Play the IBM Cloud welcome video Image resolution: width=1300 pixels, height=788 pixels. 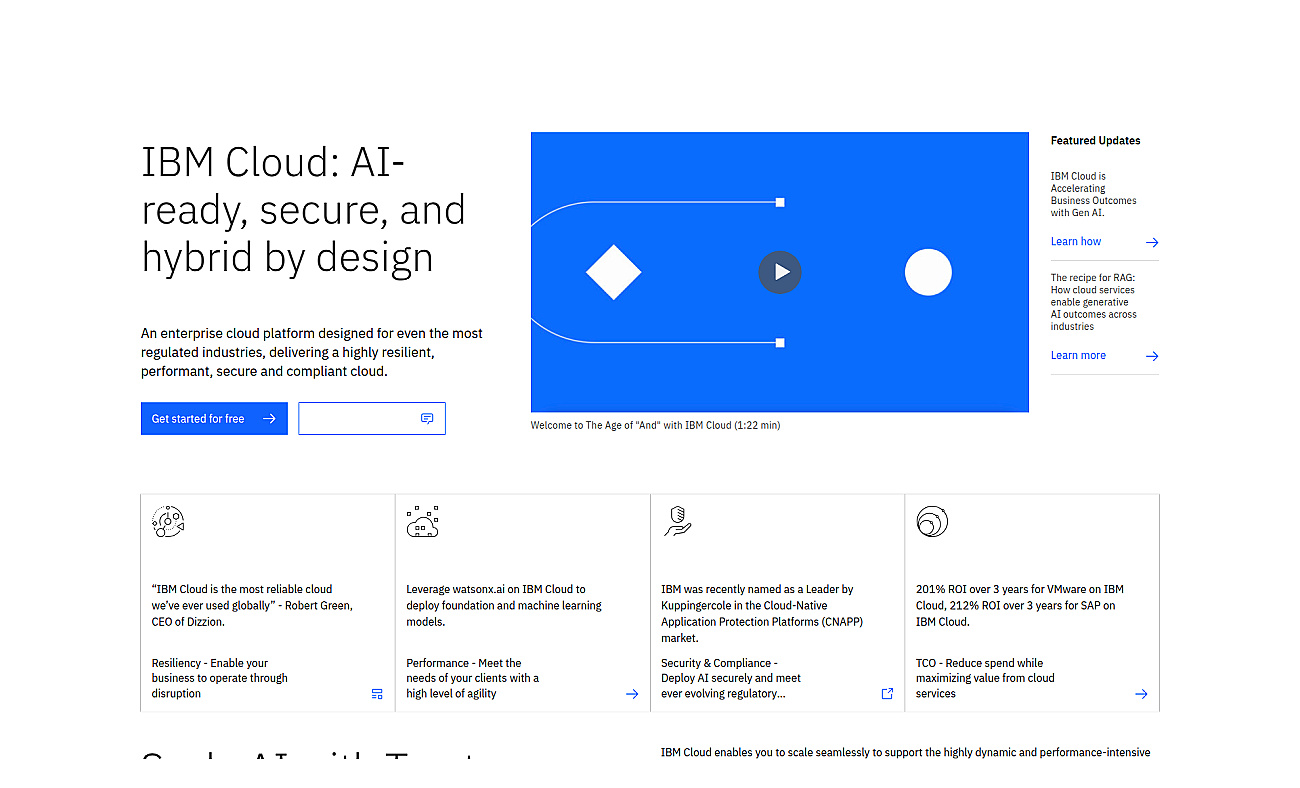(x=780, y=272)
